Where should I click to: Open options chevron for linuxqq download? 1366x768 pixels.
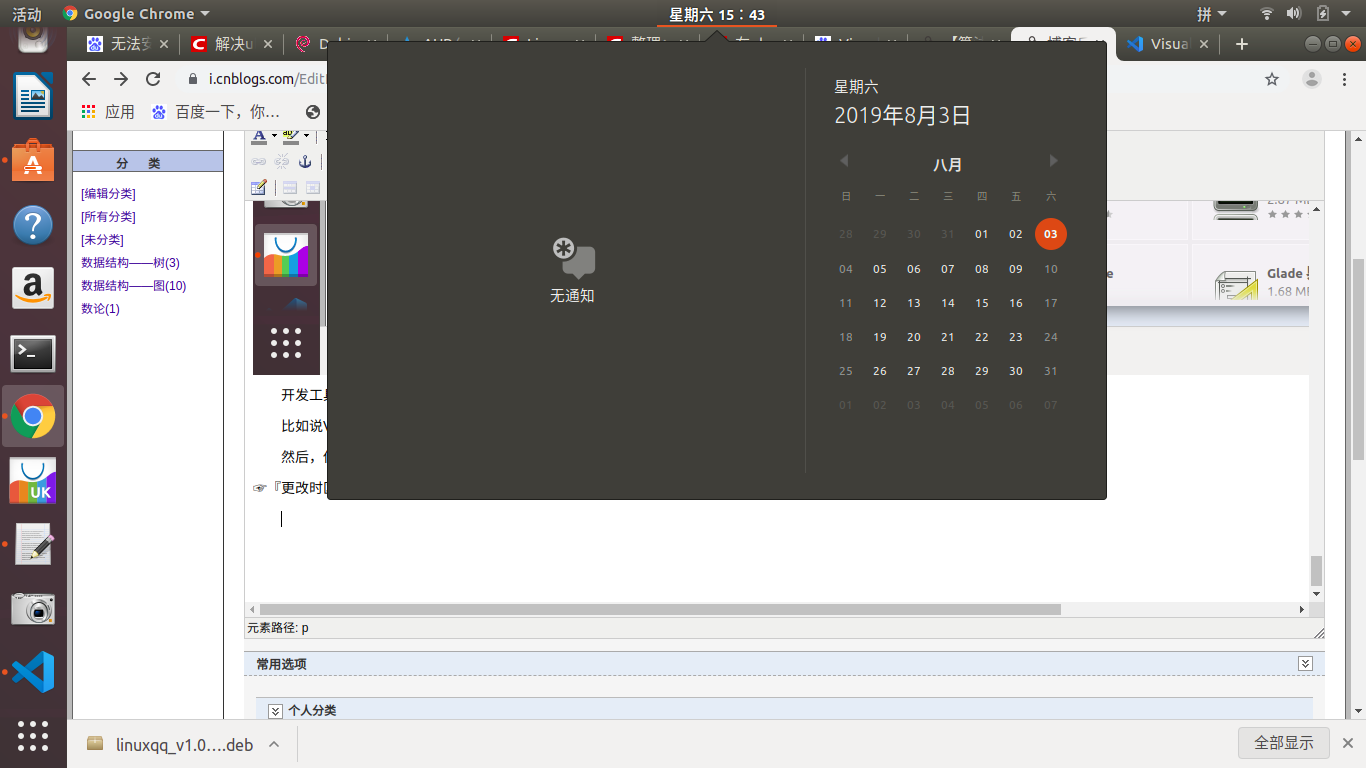(274, 744)
